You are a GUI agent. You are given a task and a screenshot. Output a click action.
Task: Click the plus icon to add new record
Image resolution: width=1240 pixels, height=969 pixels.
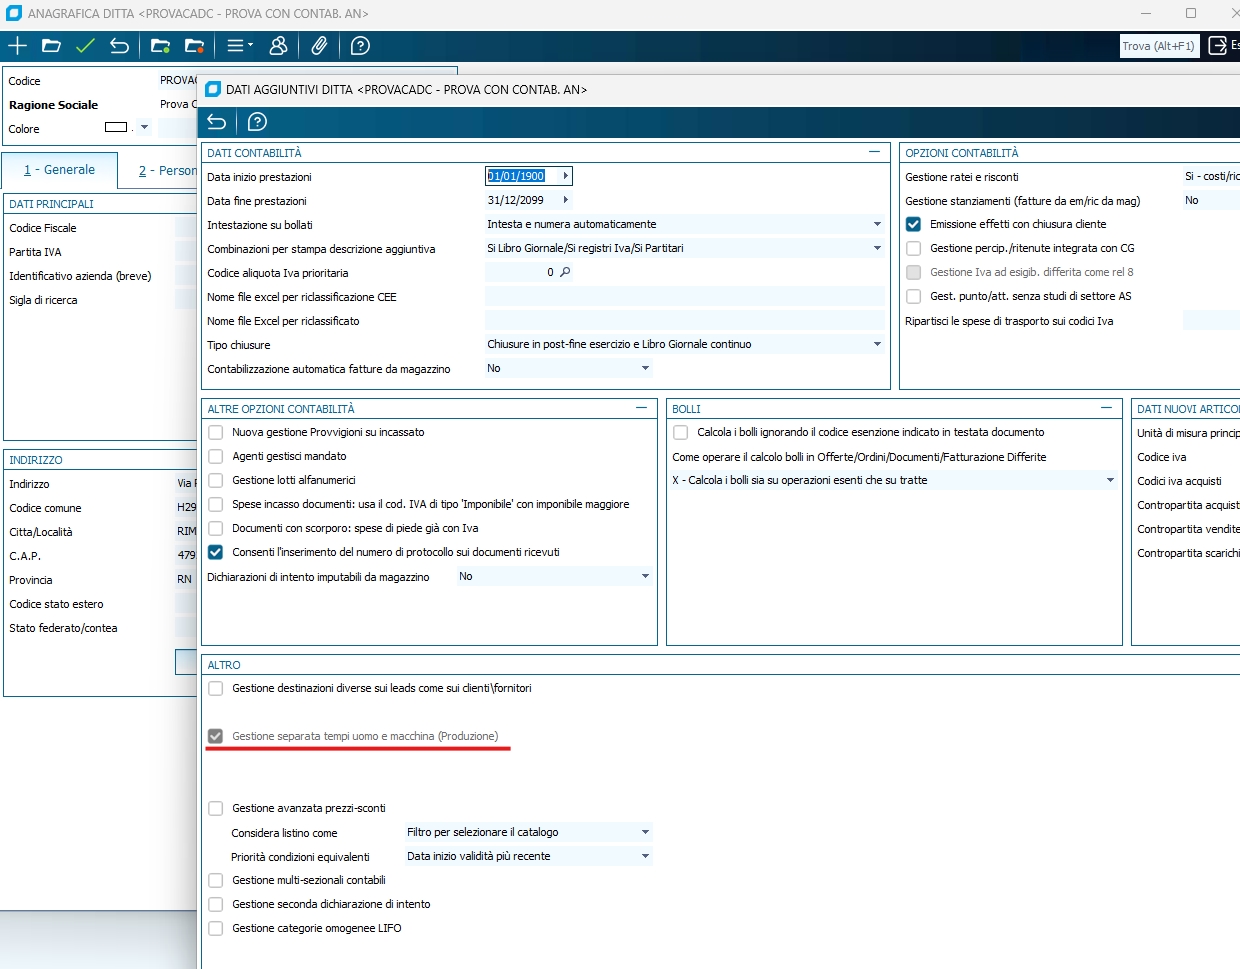coord(17,46)
